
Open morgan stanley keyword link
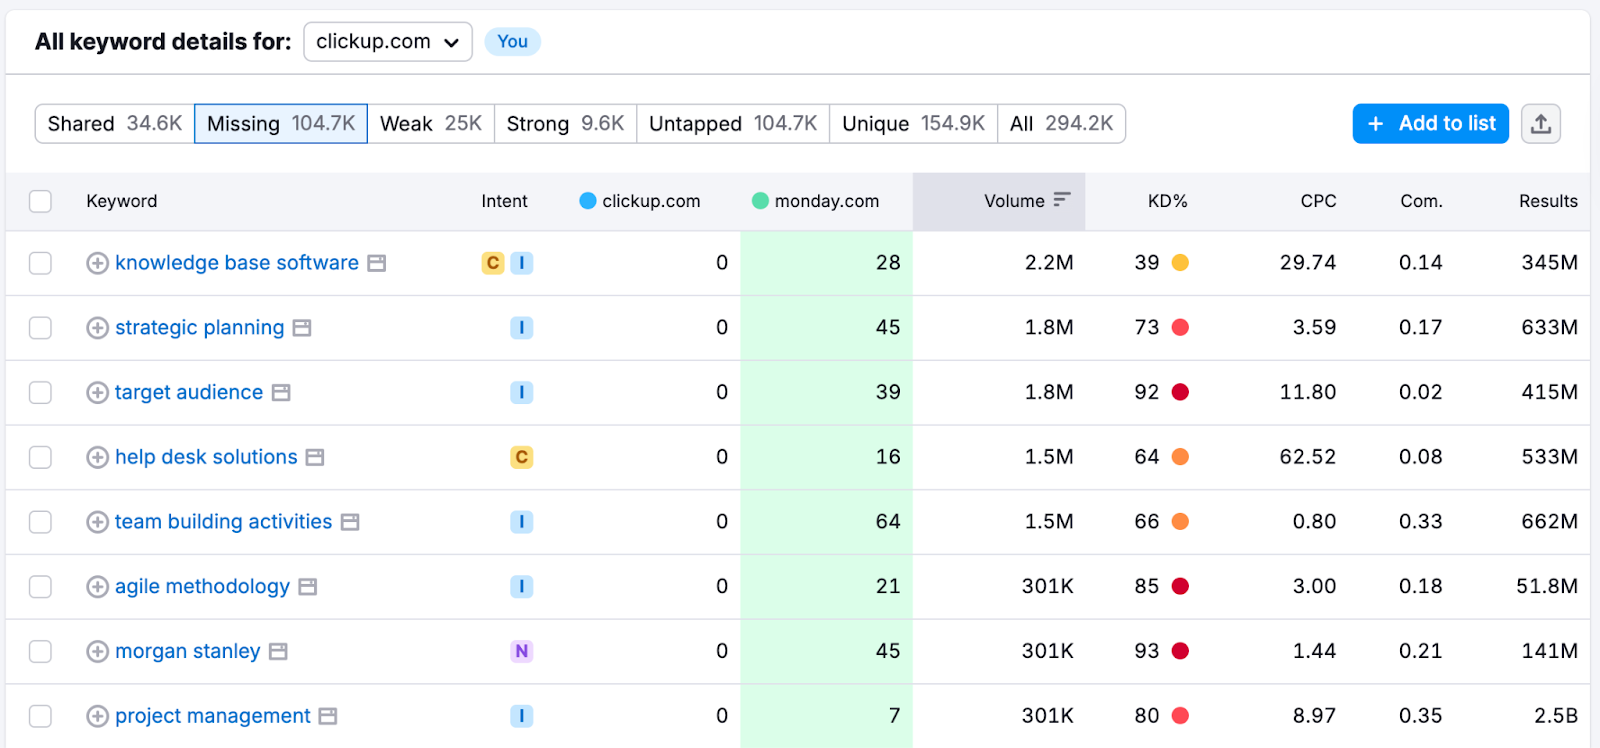(x=188, y=652)
